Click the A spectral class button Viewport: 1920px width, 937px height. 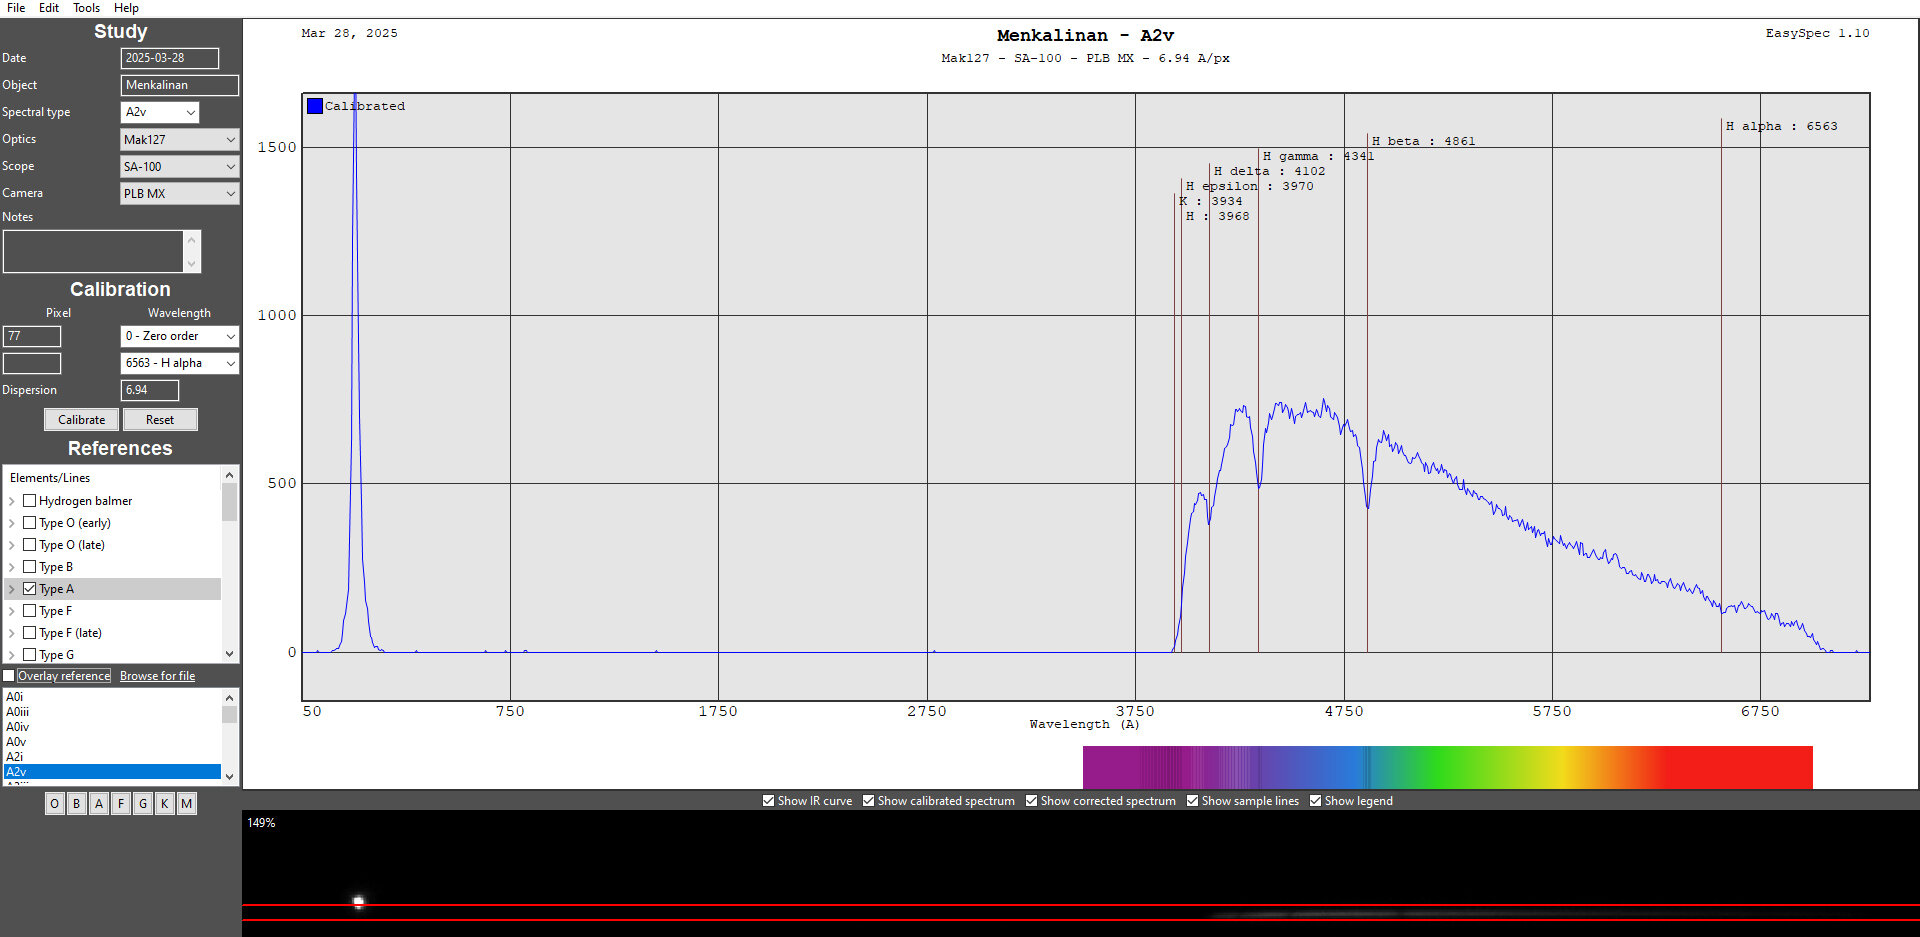click(99, 804)
